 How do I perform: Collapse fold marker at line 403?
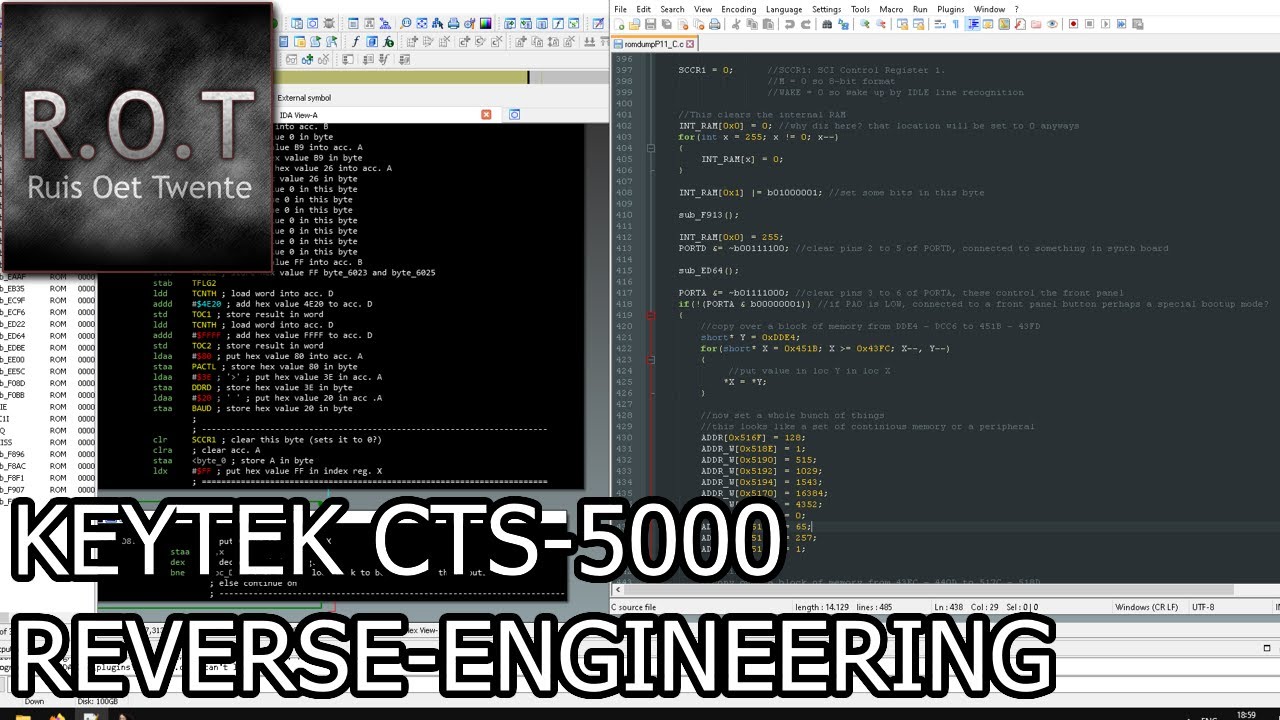[x=651, y=147]
